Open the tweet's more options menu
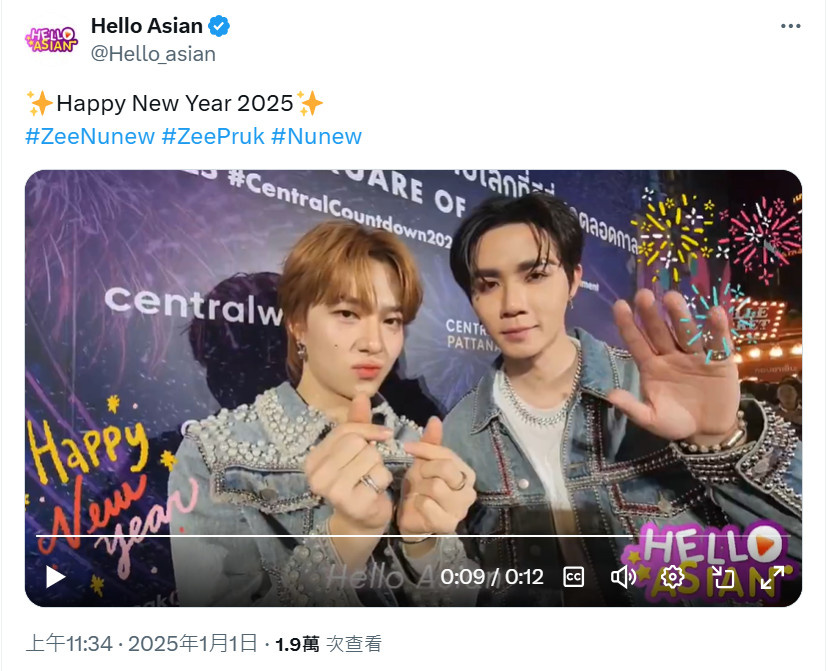Image resolution: width=830 pixels, height=671 pixels. (790, 26)
